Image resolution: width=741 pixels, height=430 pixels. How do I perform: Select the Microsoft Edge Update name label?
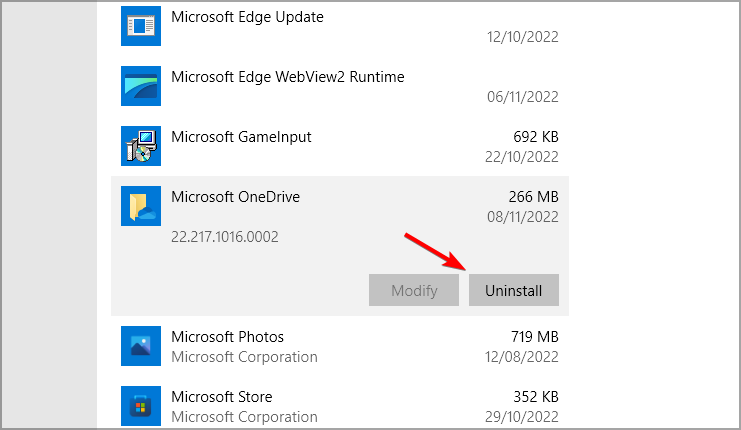(x=247, y=17)
